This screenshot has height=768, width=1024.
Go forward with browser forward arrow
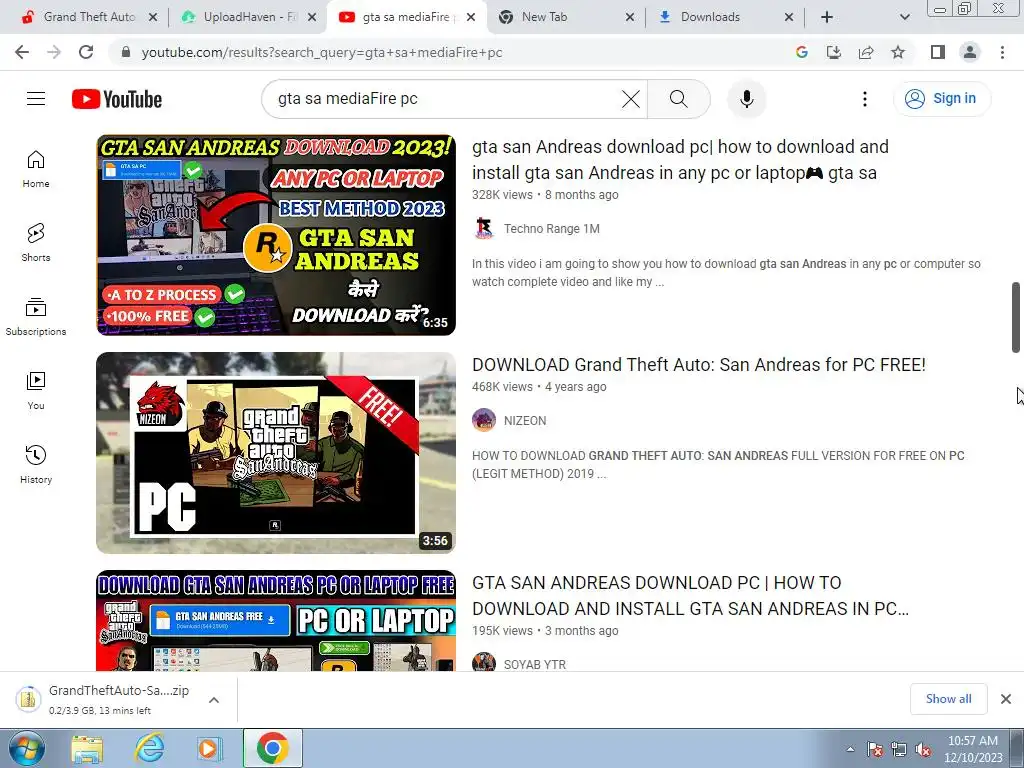tap(54, 52)
